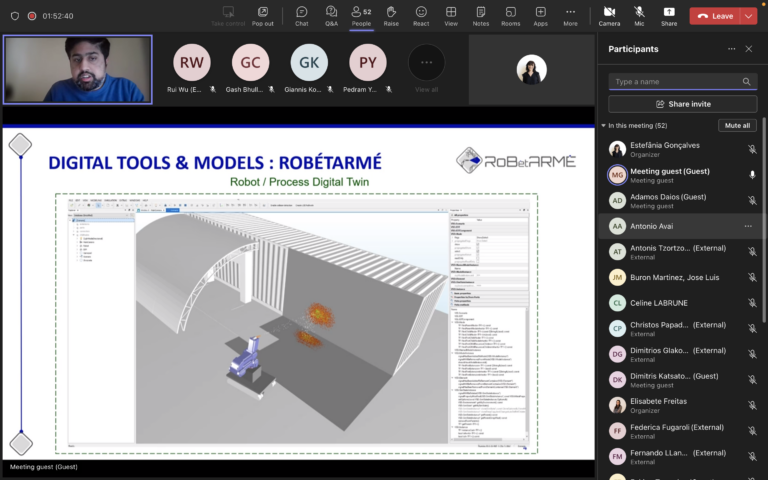The image size is (768, 480).
Task: Toggle Christos Papad mic icon
Action: tap(752, 329)
